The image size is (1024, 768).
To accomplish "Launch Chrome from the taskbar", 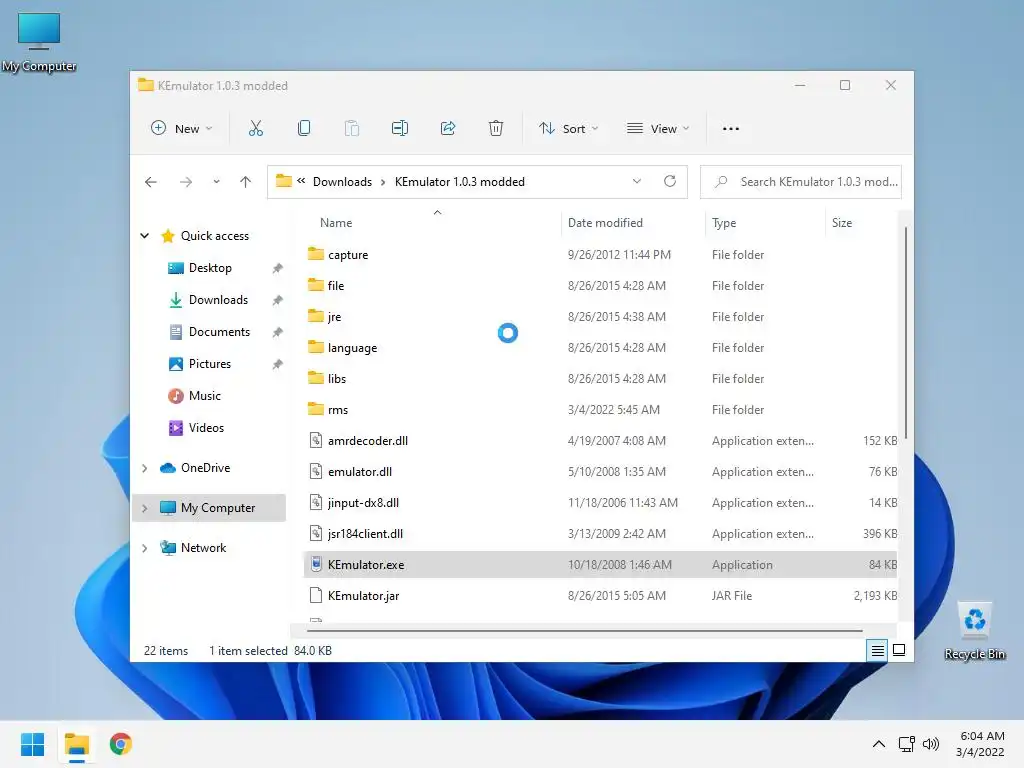I will coord(121,744).
